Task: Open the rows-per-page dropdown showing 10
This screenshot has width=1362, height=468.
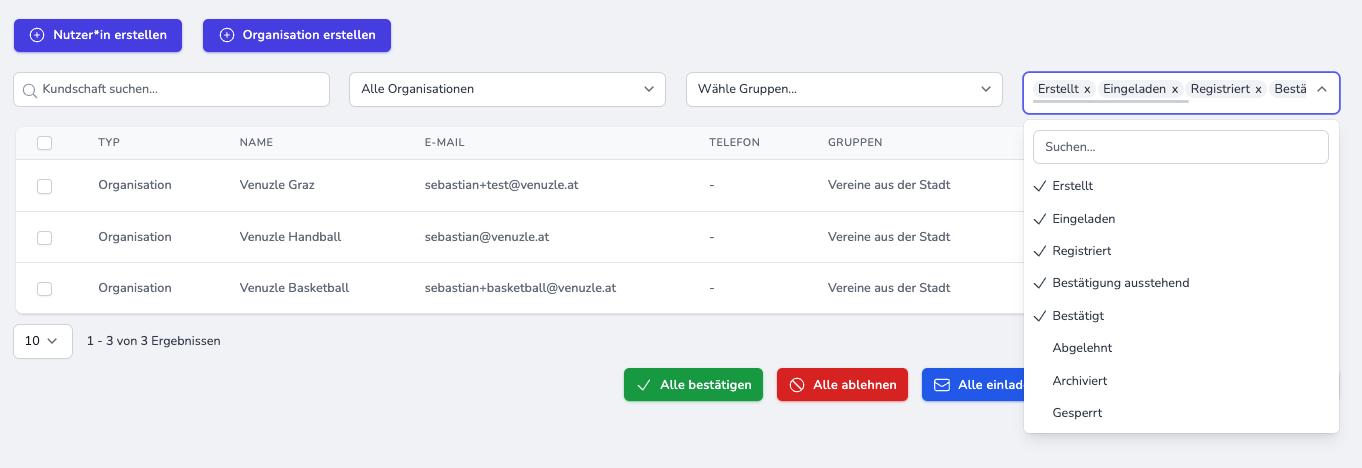Action: [43, 341]
